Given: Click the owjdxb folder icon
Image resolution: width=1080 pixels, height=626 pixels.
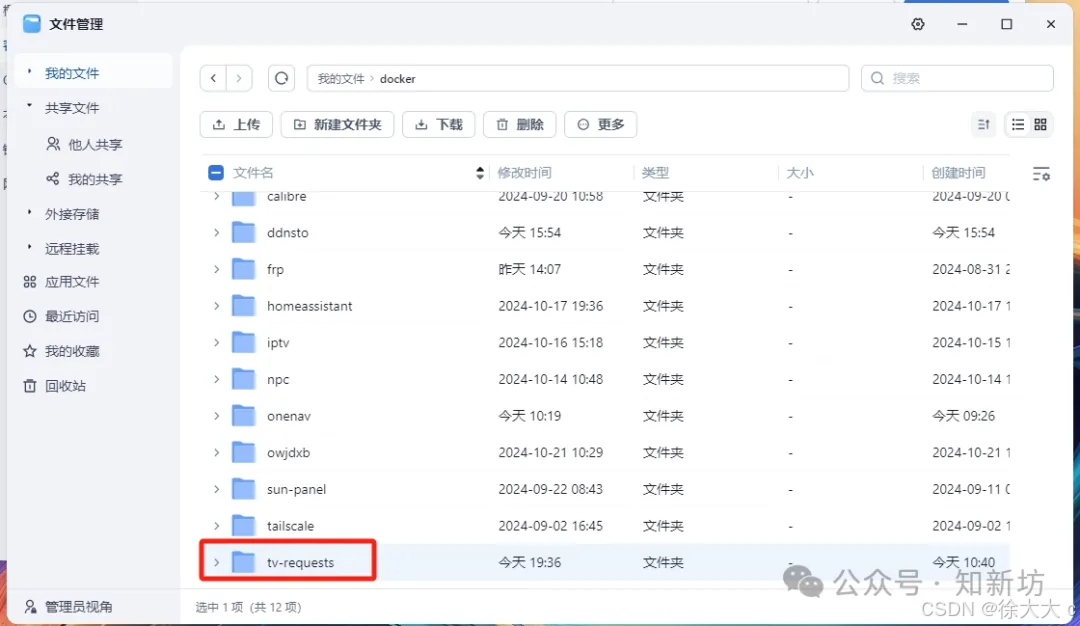Looking at the screenshot, I should click(x=243, y=452).
